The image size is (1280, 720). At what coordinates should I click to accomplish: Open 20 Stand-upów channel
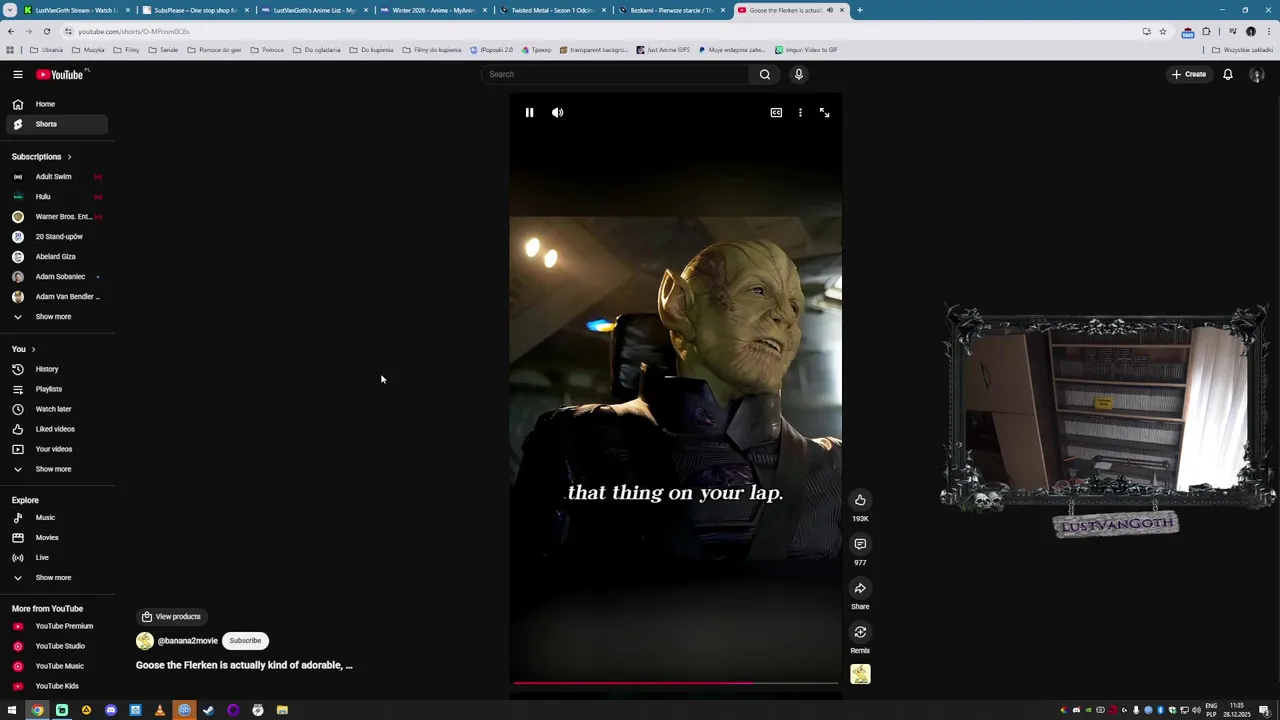pos(55,237)
